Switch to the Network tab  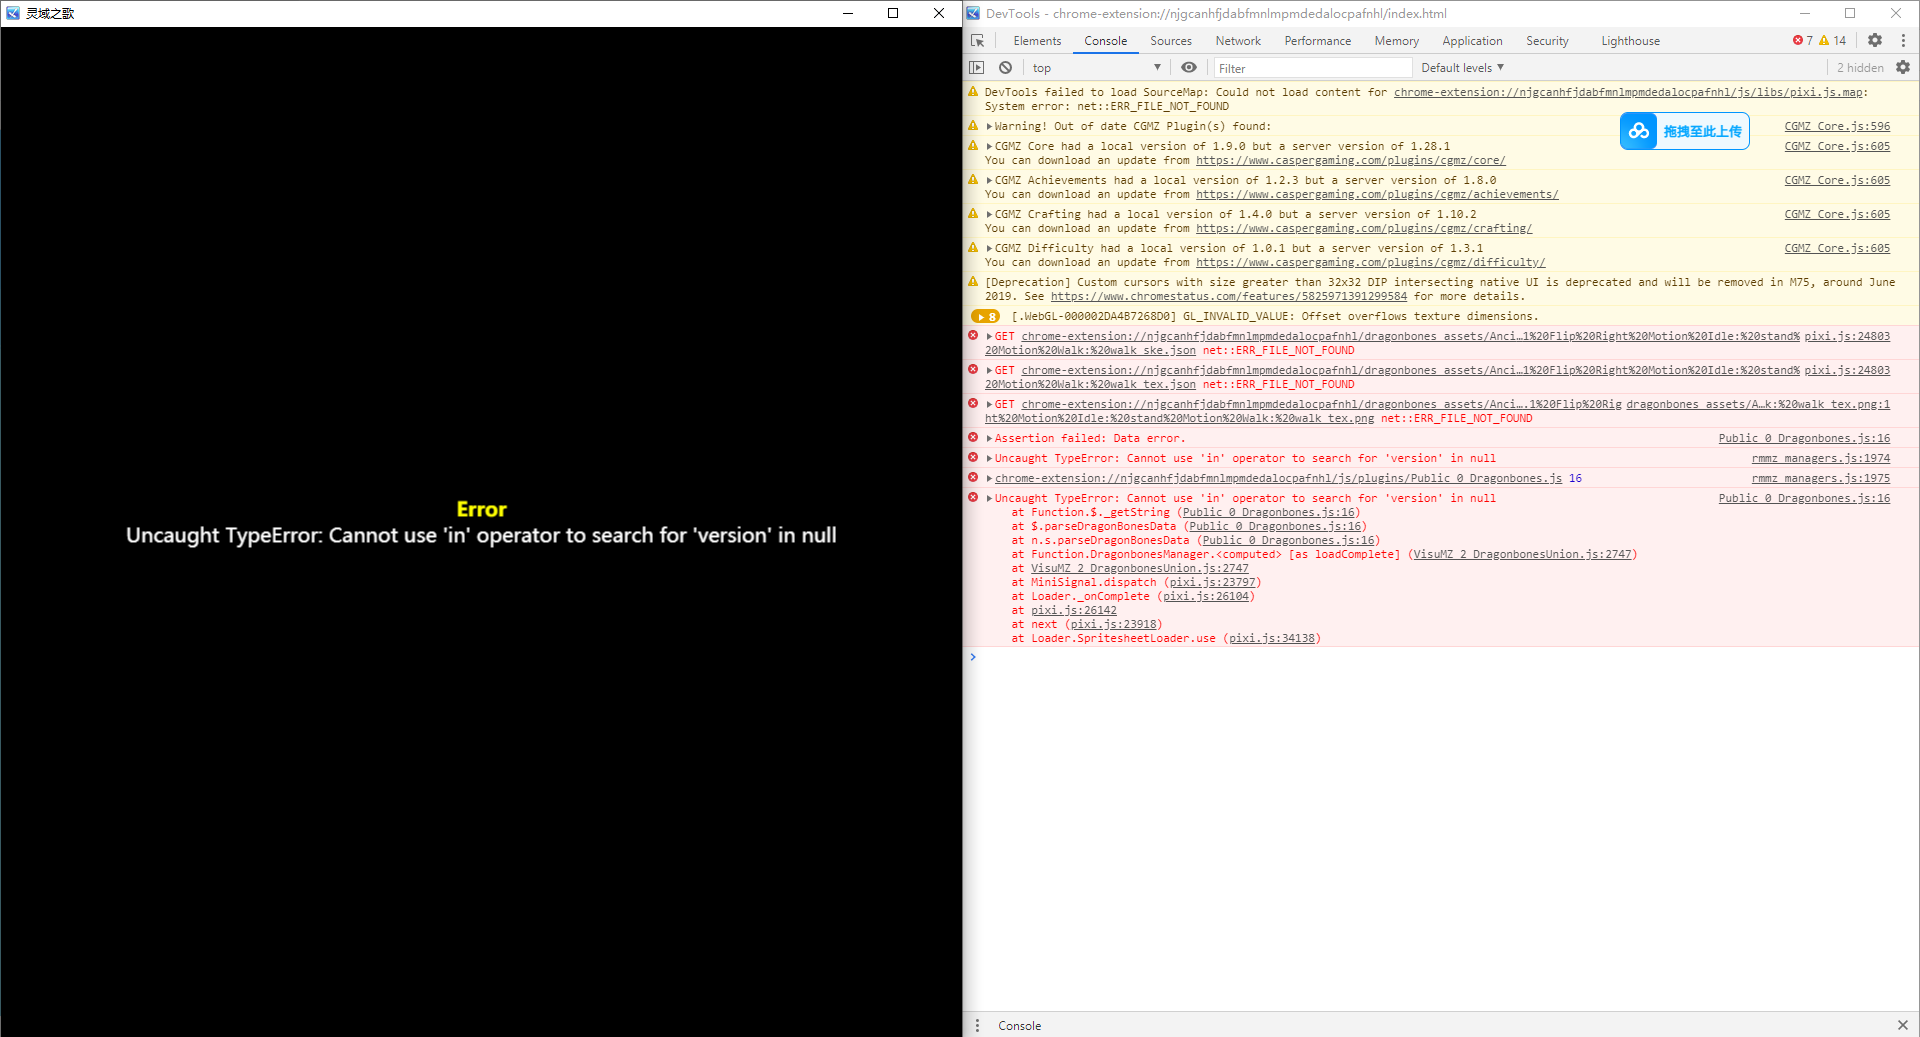[1238, 41]
